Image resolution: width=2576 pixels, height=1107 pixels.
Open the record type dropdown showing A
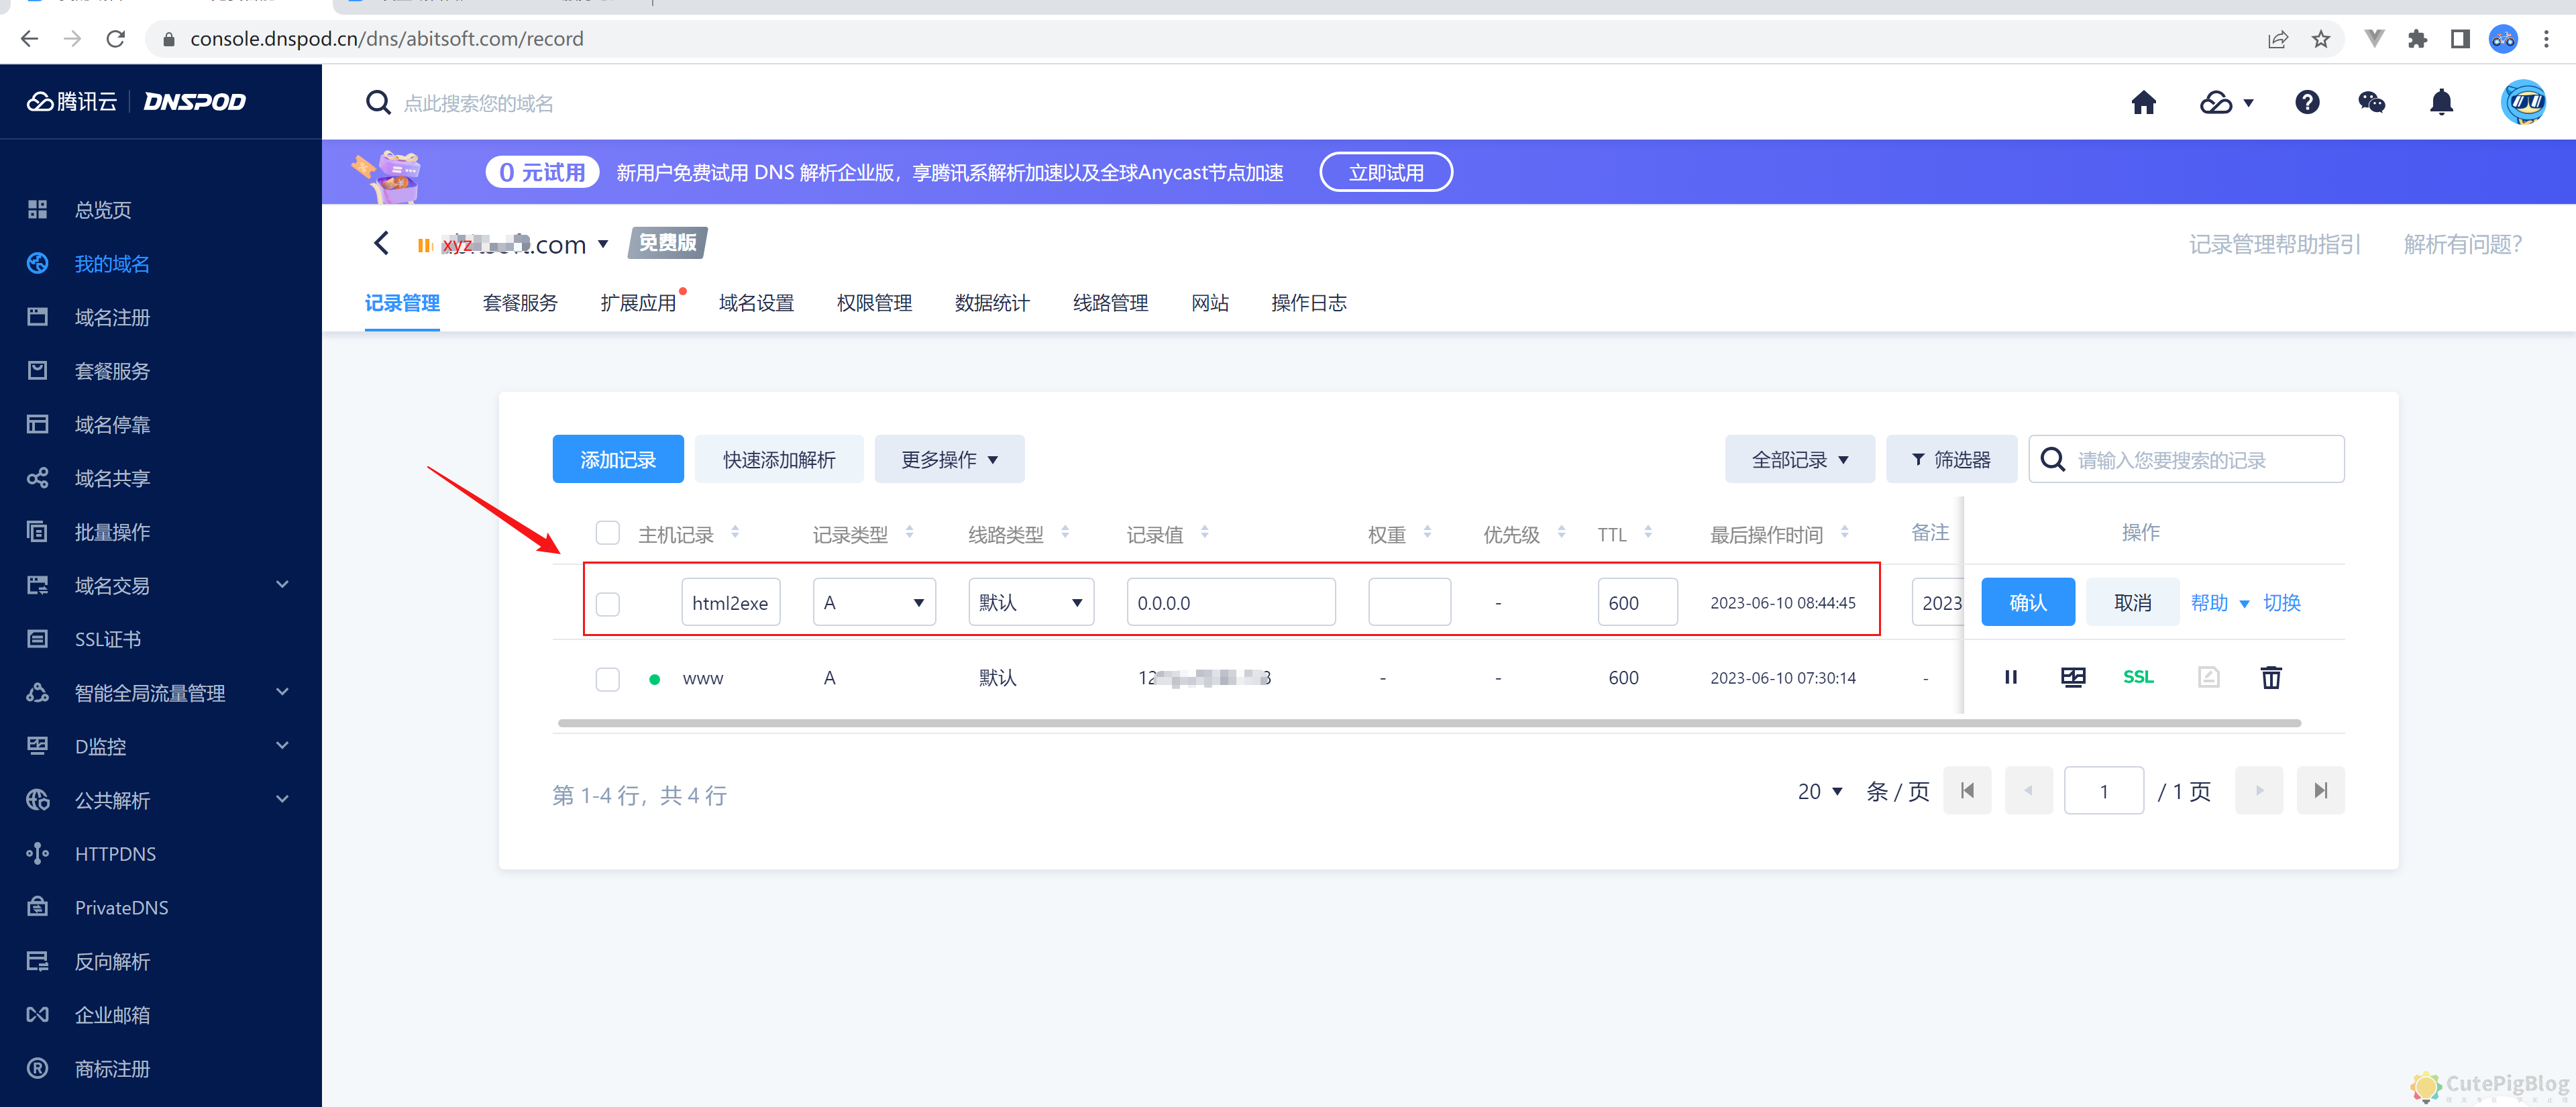(873, 601)
